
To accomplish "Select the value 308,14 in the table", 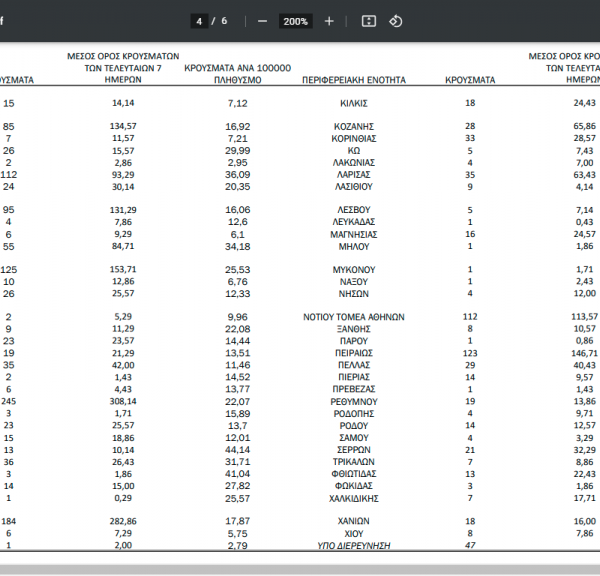I will click(123, 401).
